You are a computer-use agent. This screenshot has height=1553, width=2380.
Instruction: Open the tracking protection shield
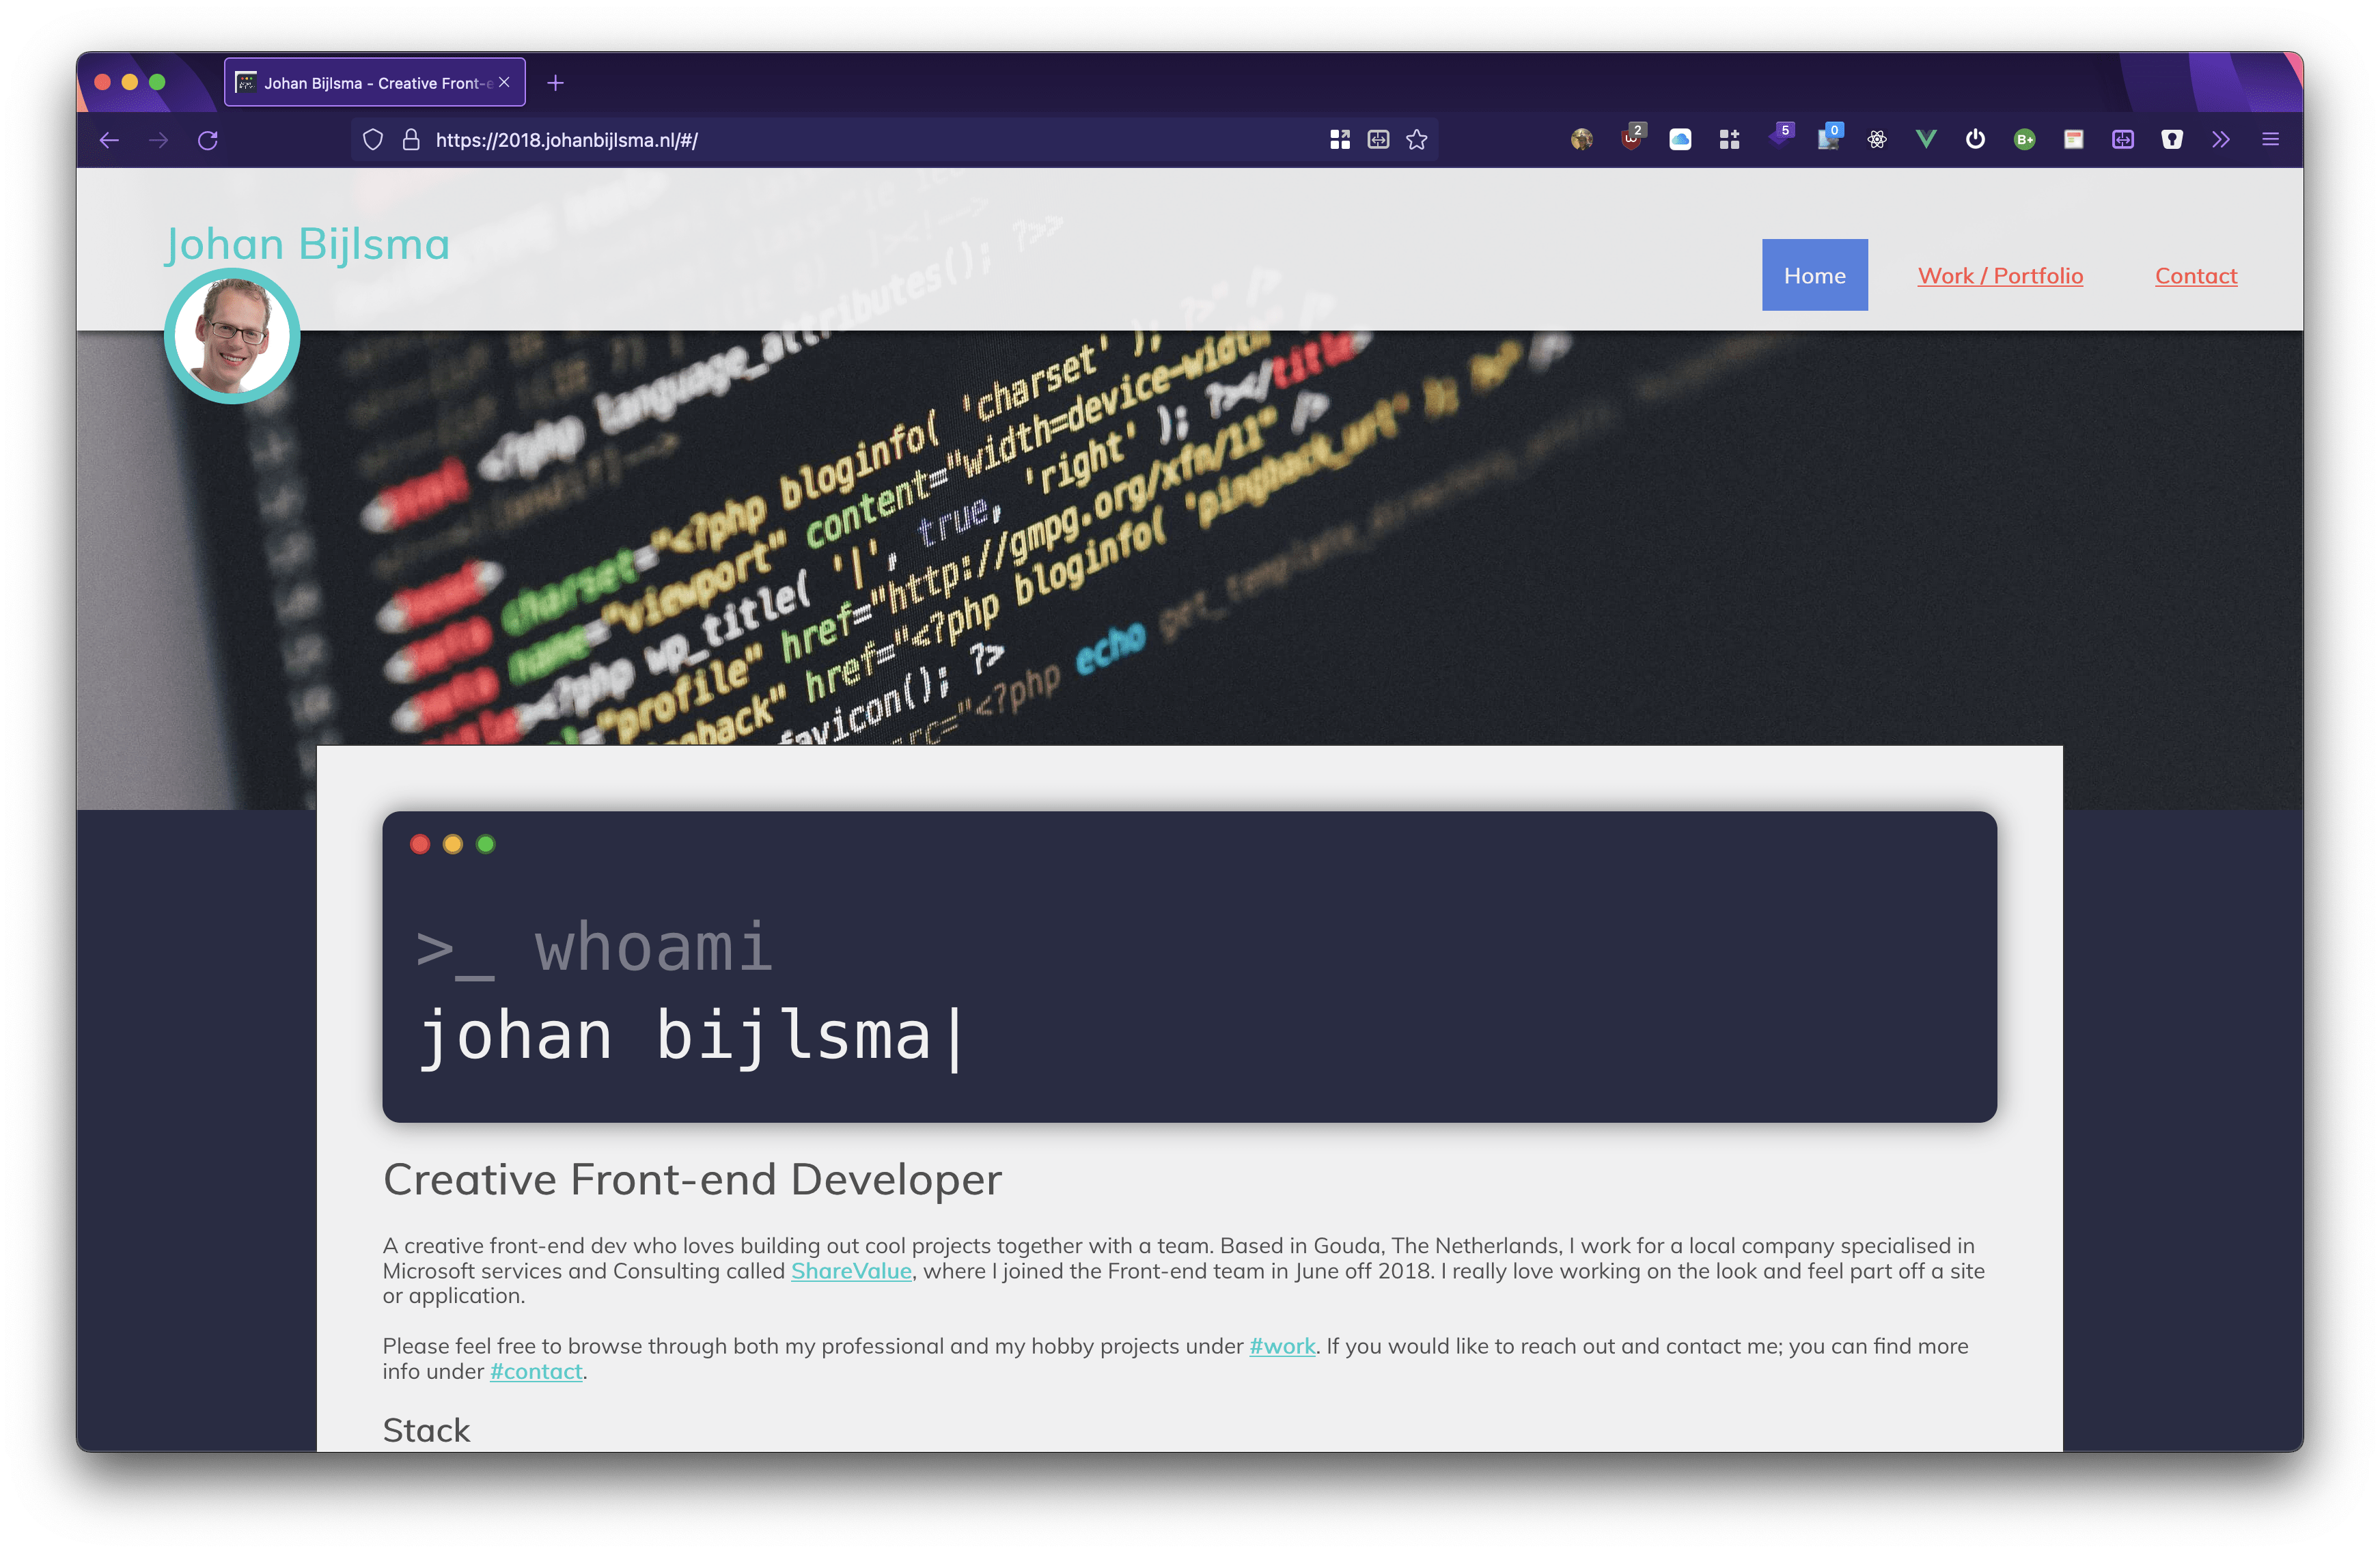click(373, 140)
